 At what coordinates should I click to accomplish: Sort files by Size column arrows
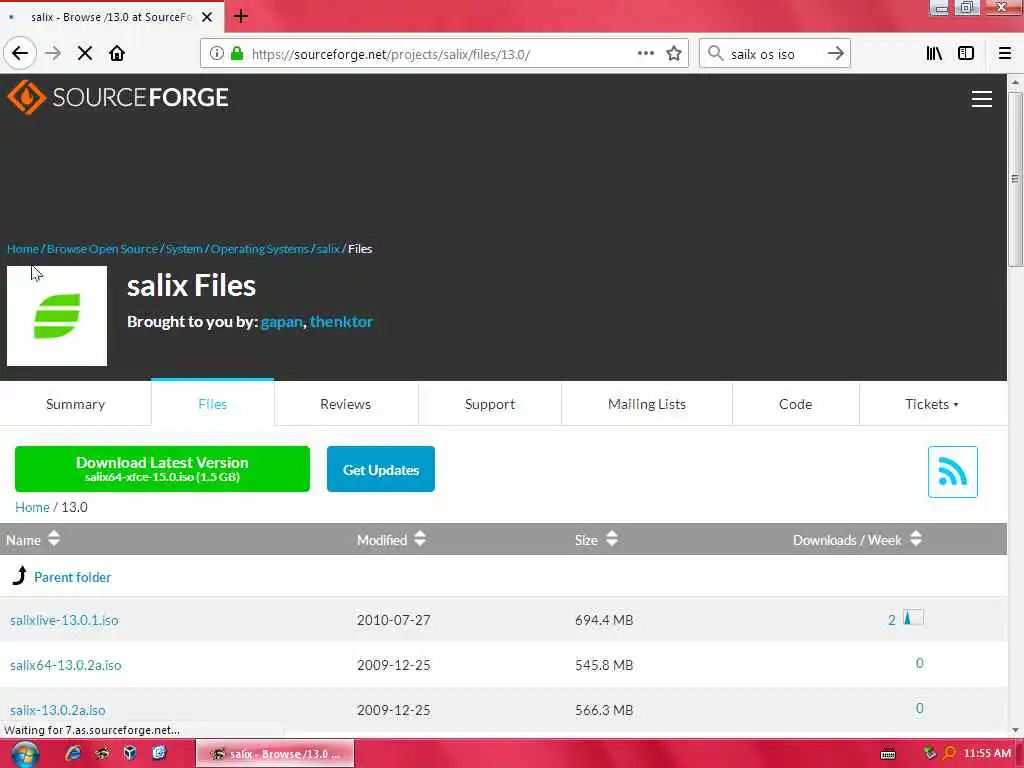click(x=611, y=539)
